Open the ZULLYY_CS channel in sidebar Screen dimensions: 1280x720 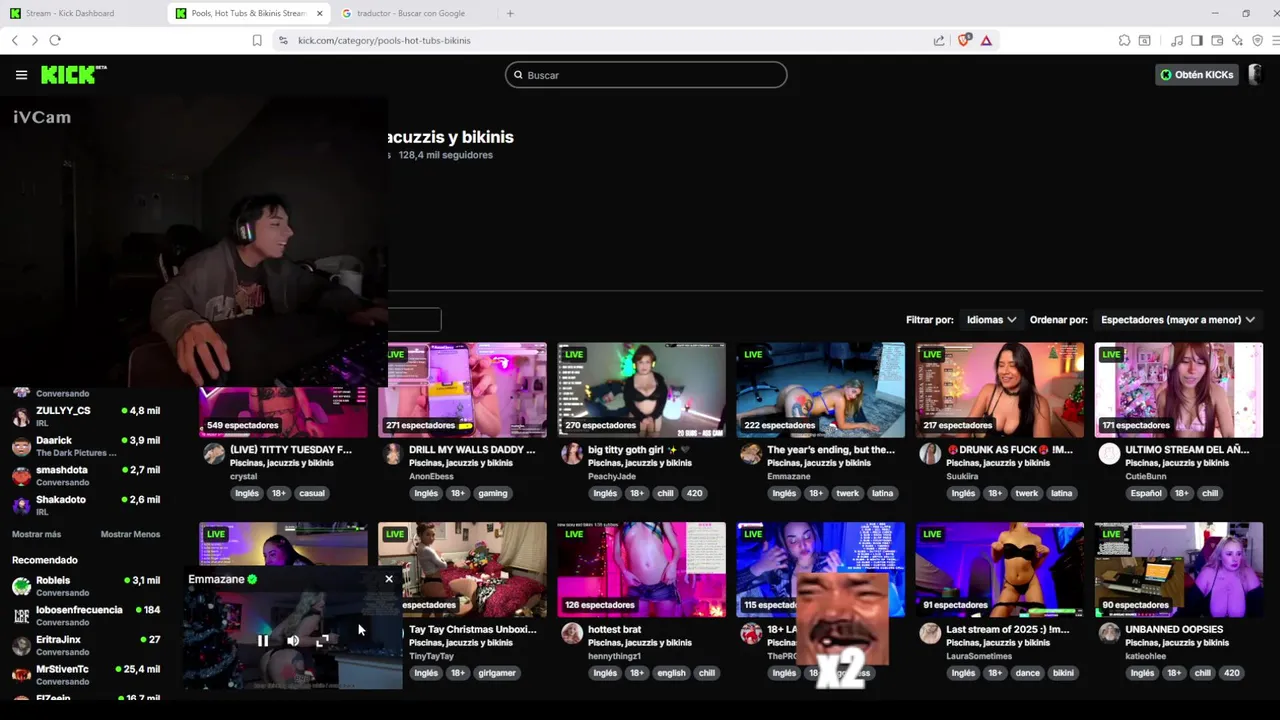click(x=85, y=416)
